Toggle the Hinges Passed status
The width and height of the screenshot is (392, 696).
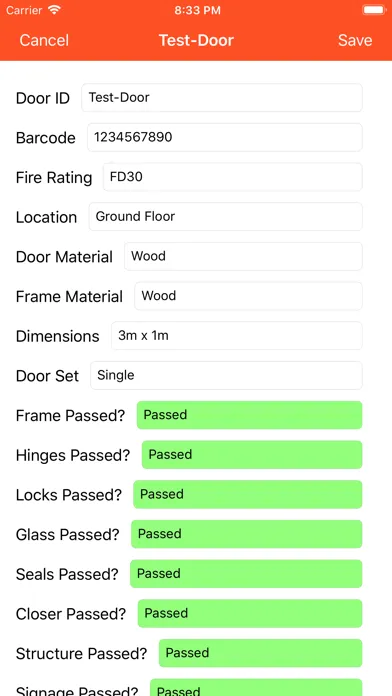(x=252, y=455)
